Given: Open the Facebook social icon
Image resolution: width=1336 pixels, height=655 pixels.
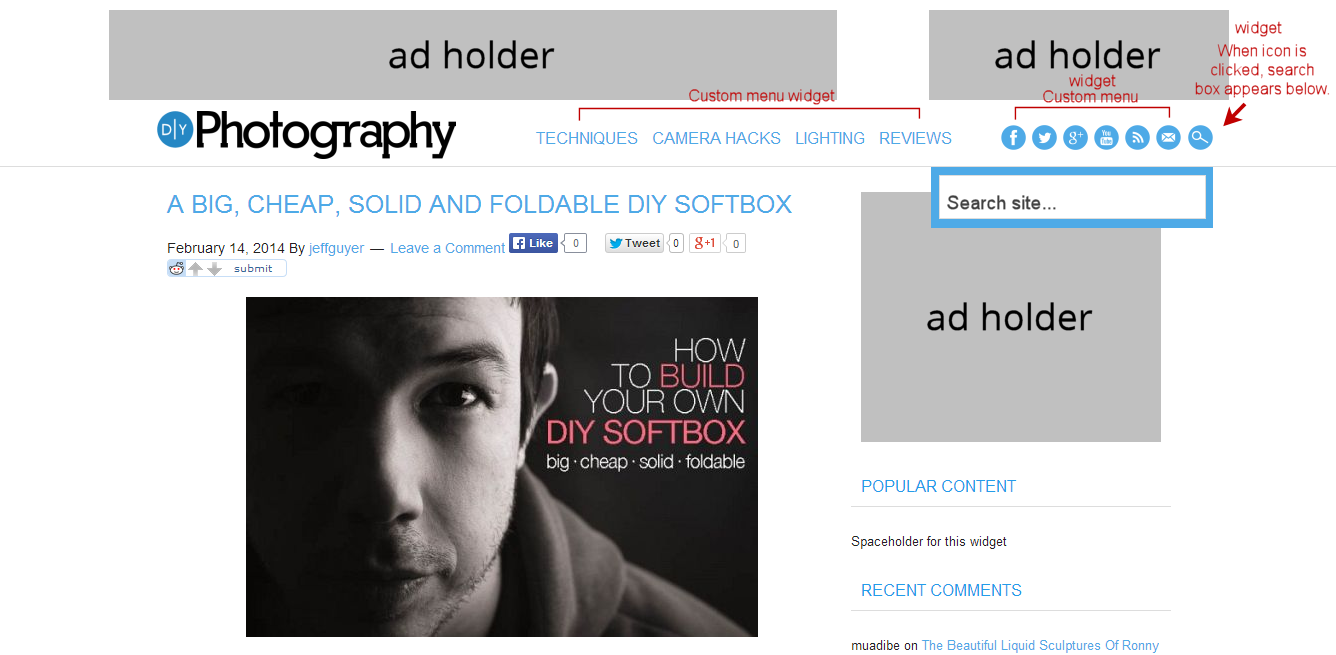Looking at the screenshot, I should (x=1013, y=138).
